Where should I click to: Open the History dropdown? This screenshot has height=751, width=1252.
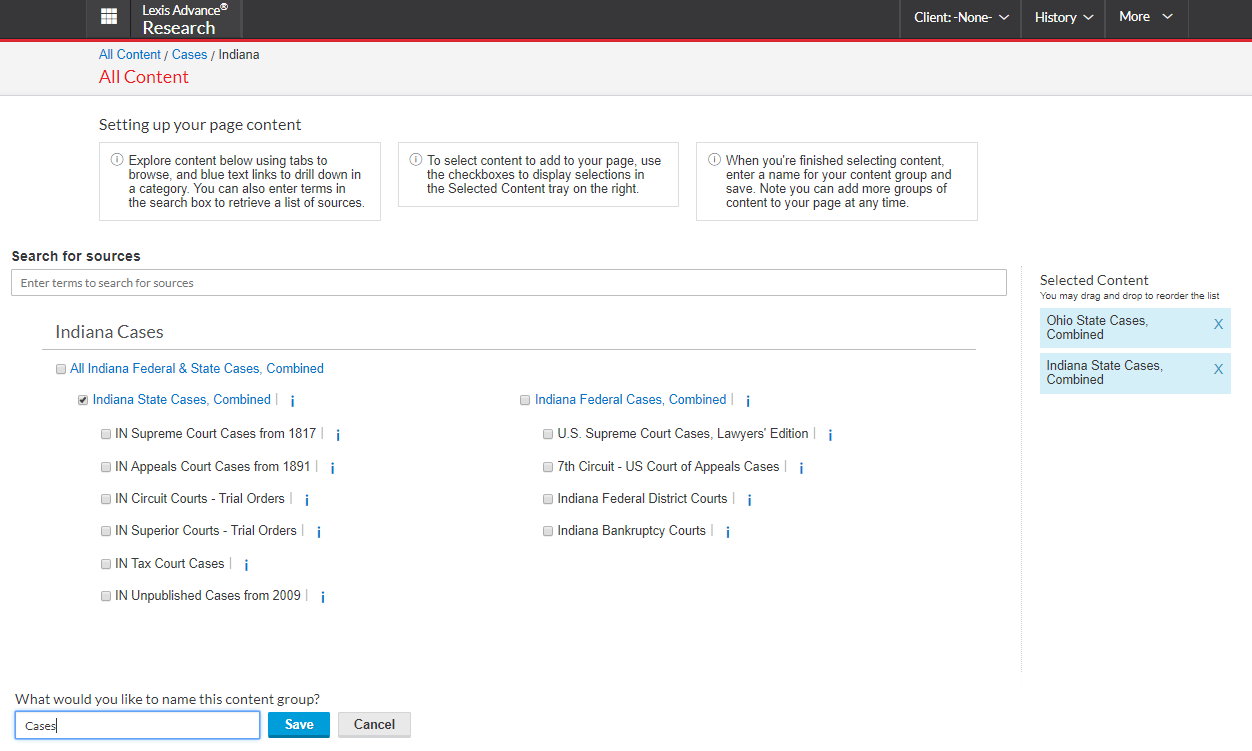(x=1063, y=17)
